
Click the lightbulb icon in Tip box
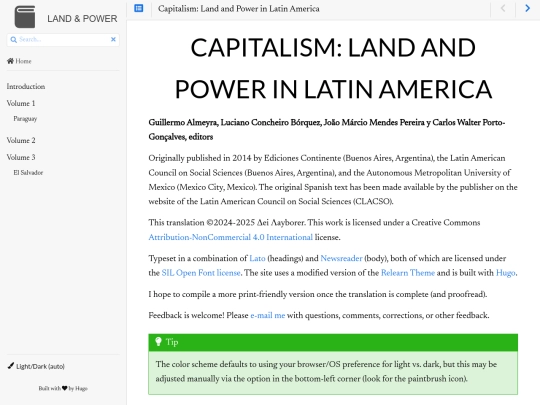coord(158,342)
